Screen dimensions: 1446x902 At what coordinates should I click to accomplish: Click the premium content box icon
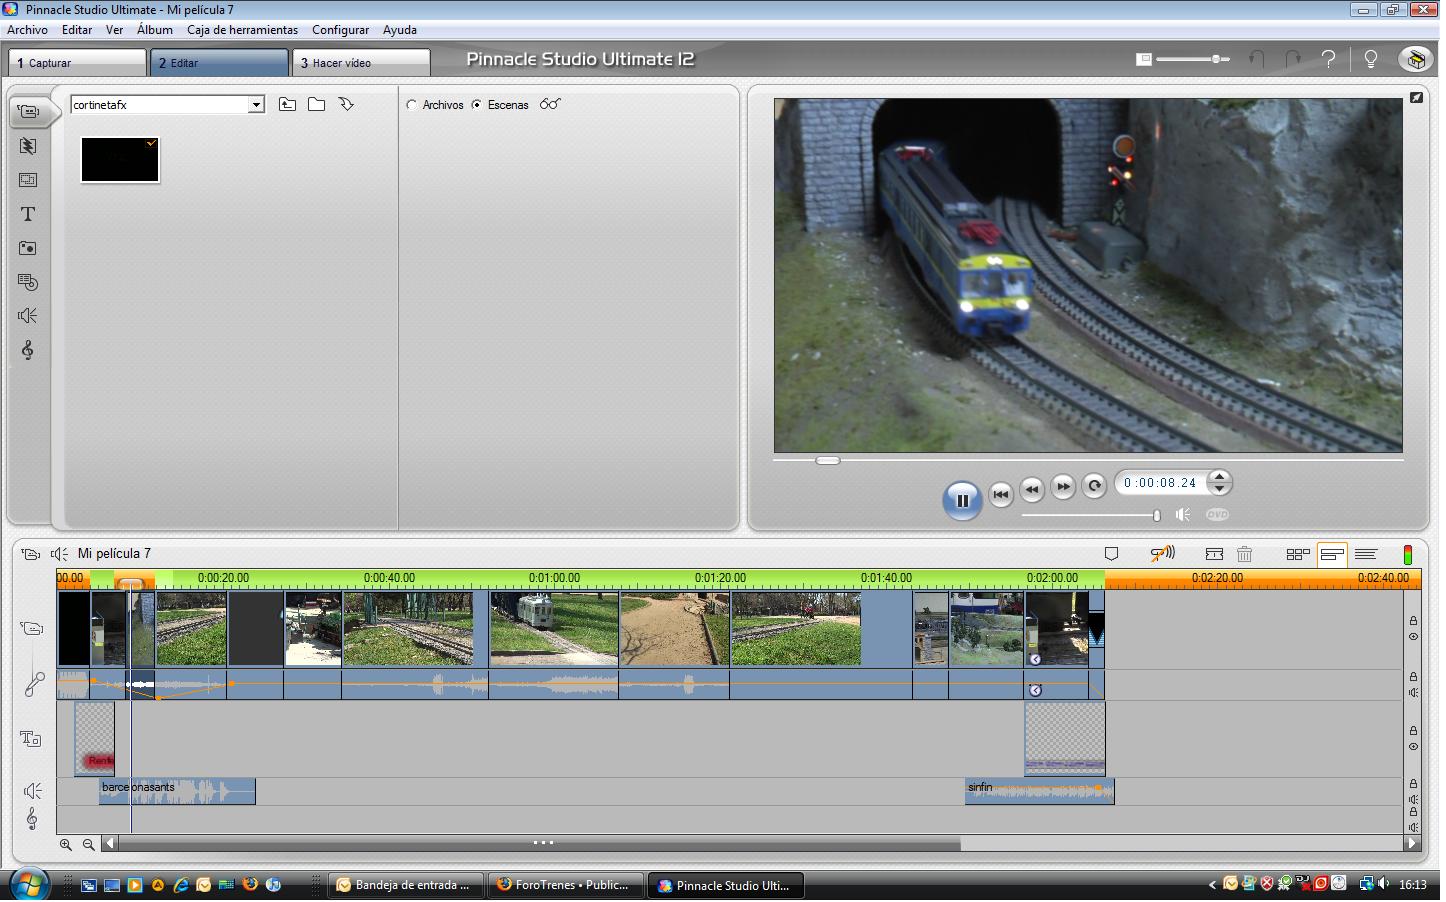click(1415, 59)
